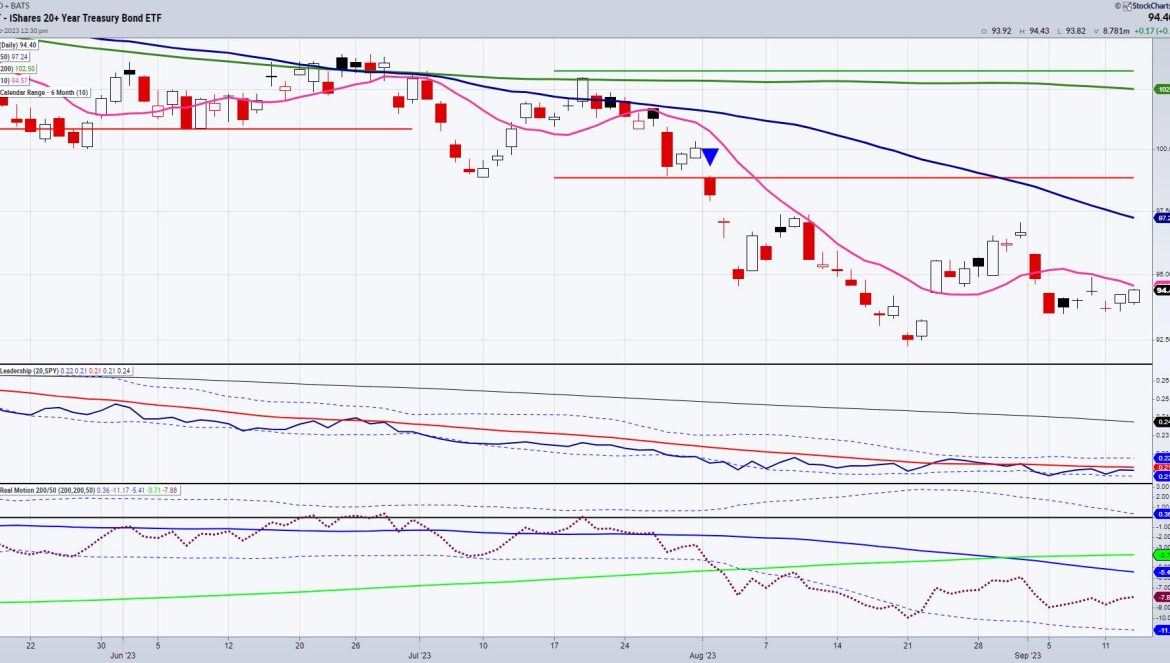Click the iShares 20+ Year Treasury Bond ETF title
Screen dimensions: 1170x663
click(x=85, y=18)
